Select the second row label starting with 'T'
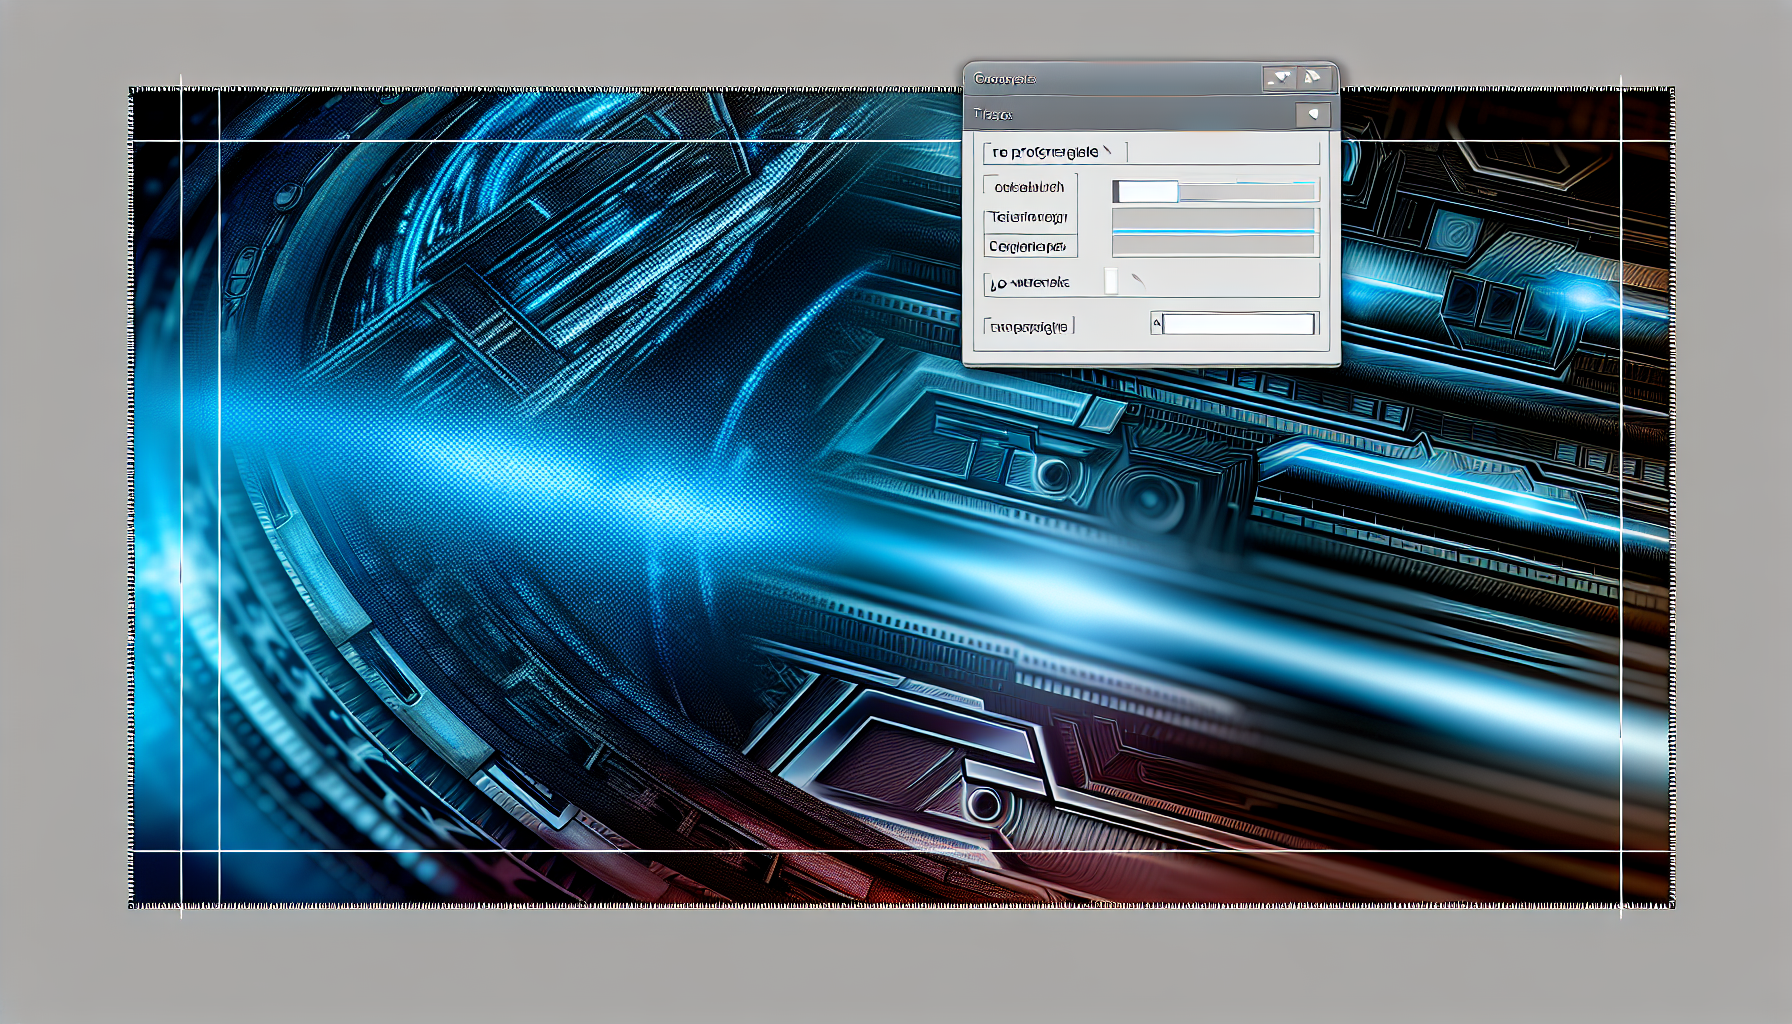1792x1024 pixels. pyautogui.click(x=1028, y=217)
